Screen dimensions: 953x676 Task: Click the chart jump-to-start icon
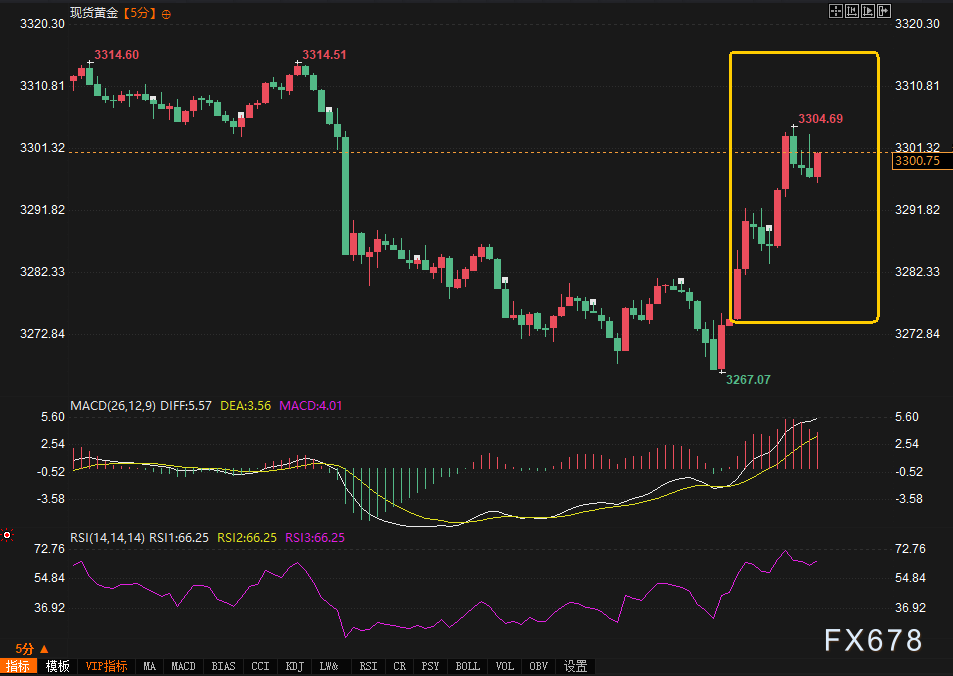pyautogui.click(x=852, y=12)
